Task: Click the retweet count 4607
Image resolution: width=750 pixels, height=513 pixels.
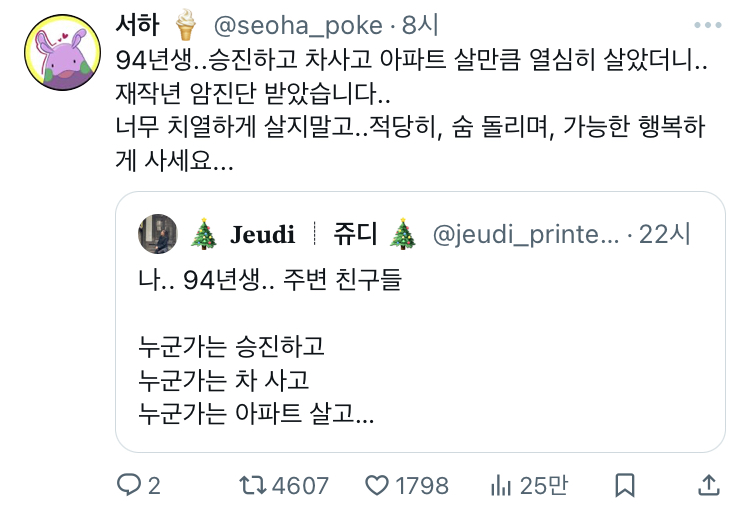Action: [300, 485]
